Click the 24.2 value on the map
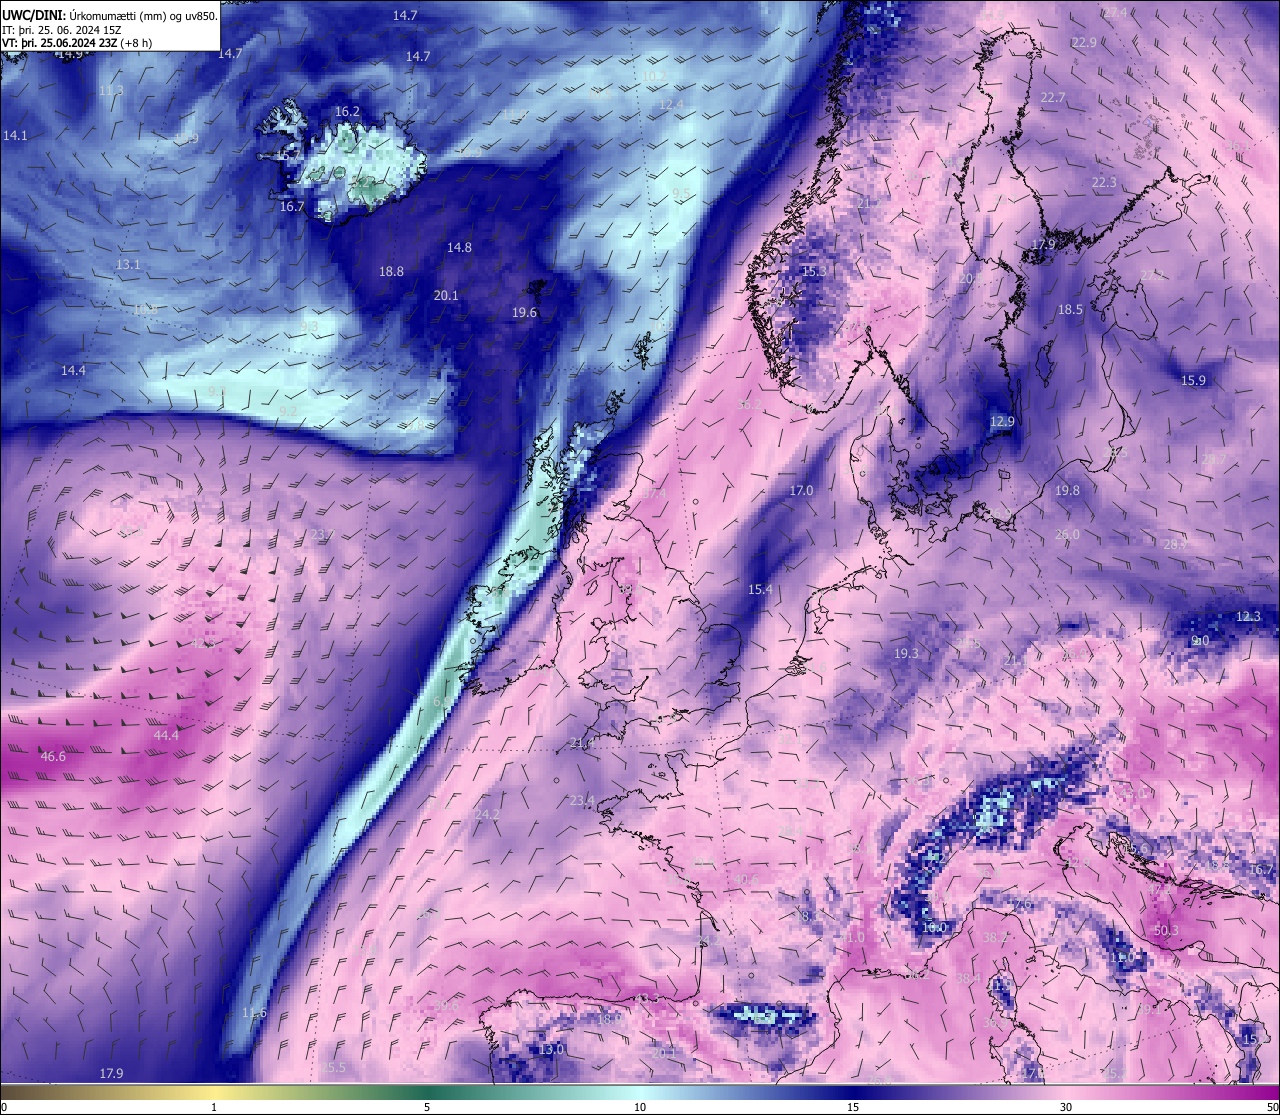Viewport: 1280px width, 1115px height. pos(486,814)
